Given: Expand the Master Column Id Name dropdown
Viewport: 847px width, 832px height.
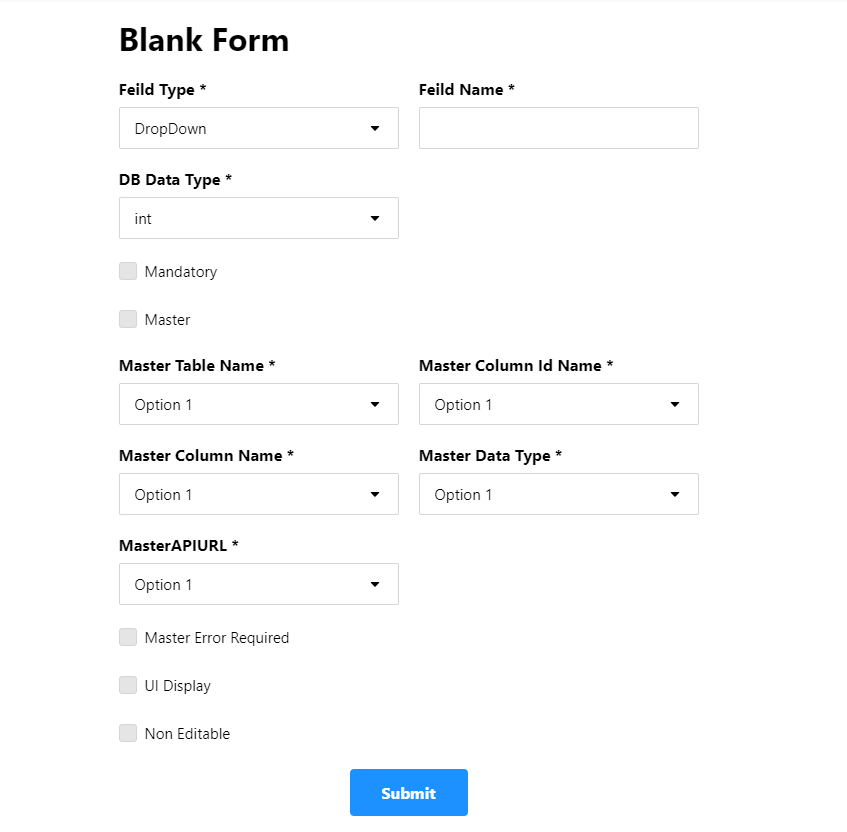Looking at the screenshot, I should (x=558, y=404).
